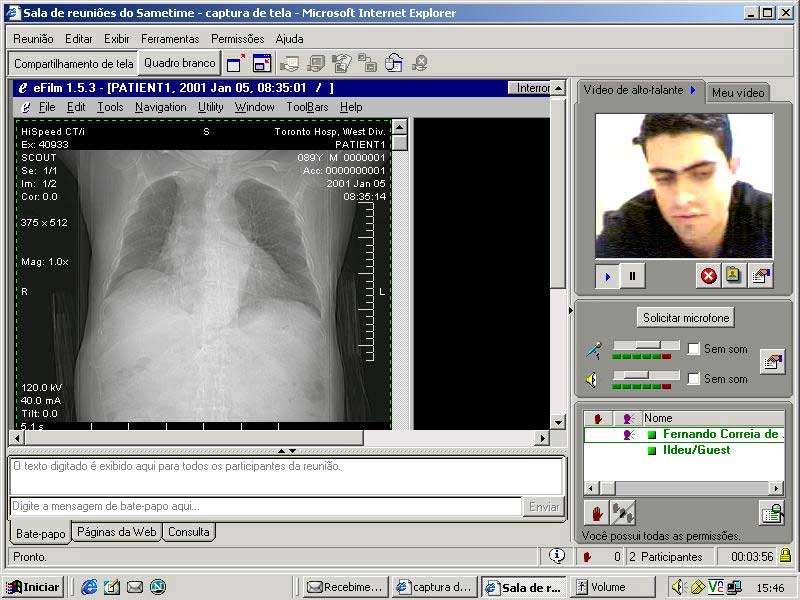800x600 pixels.
Task: Click the microphone icon
Action: pos(594,351)
